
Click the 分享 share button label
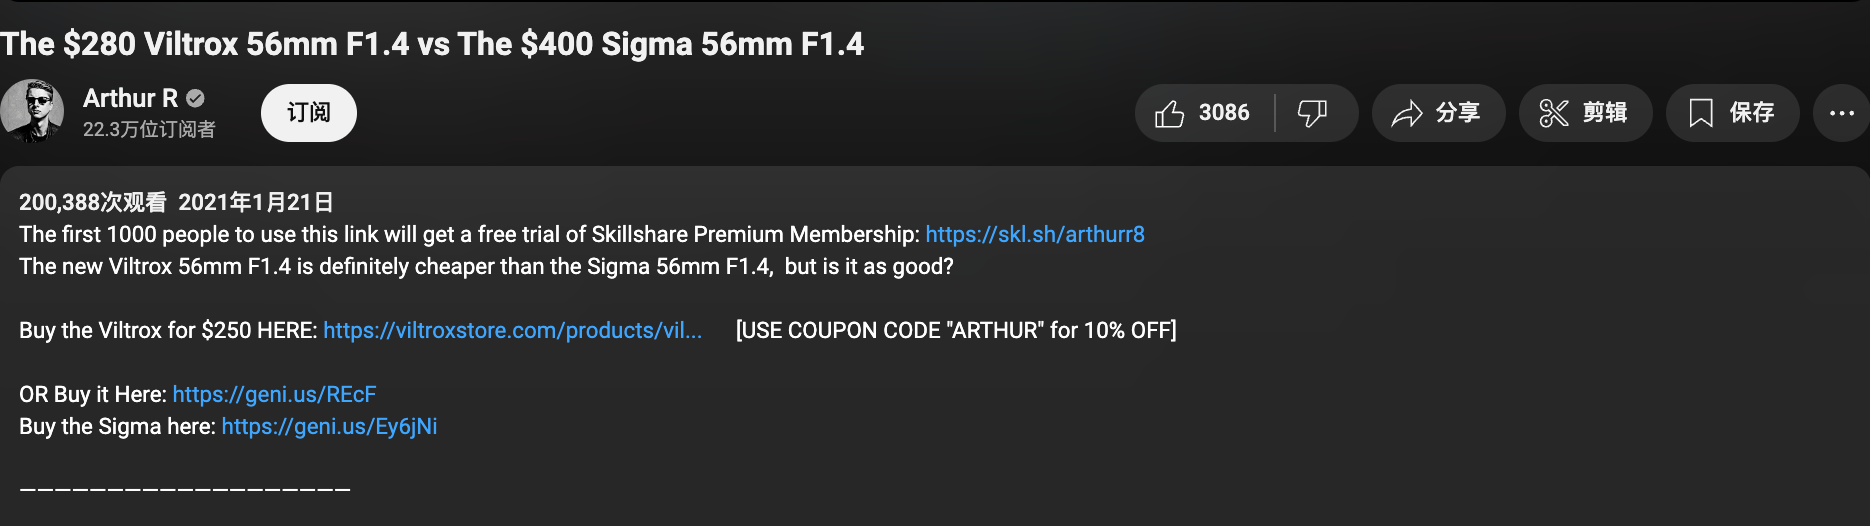pyautogui.click(x=1458, y=113)
